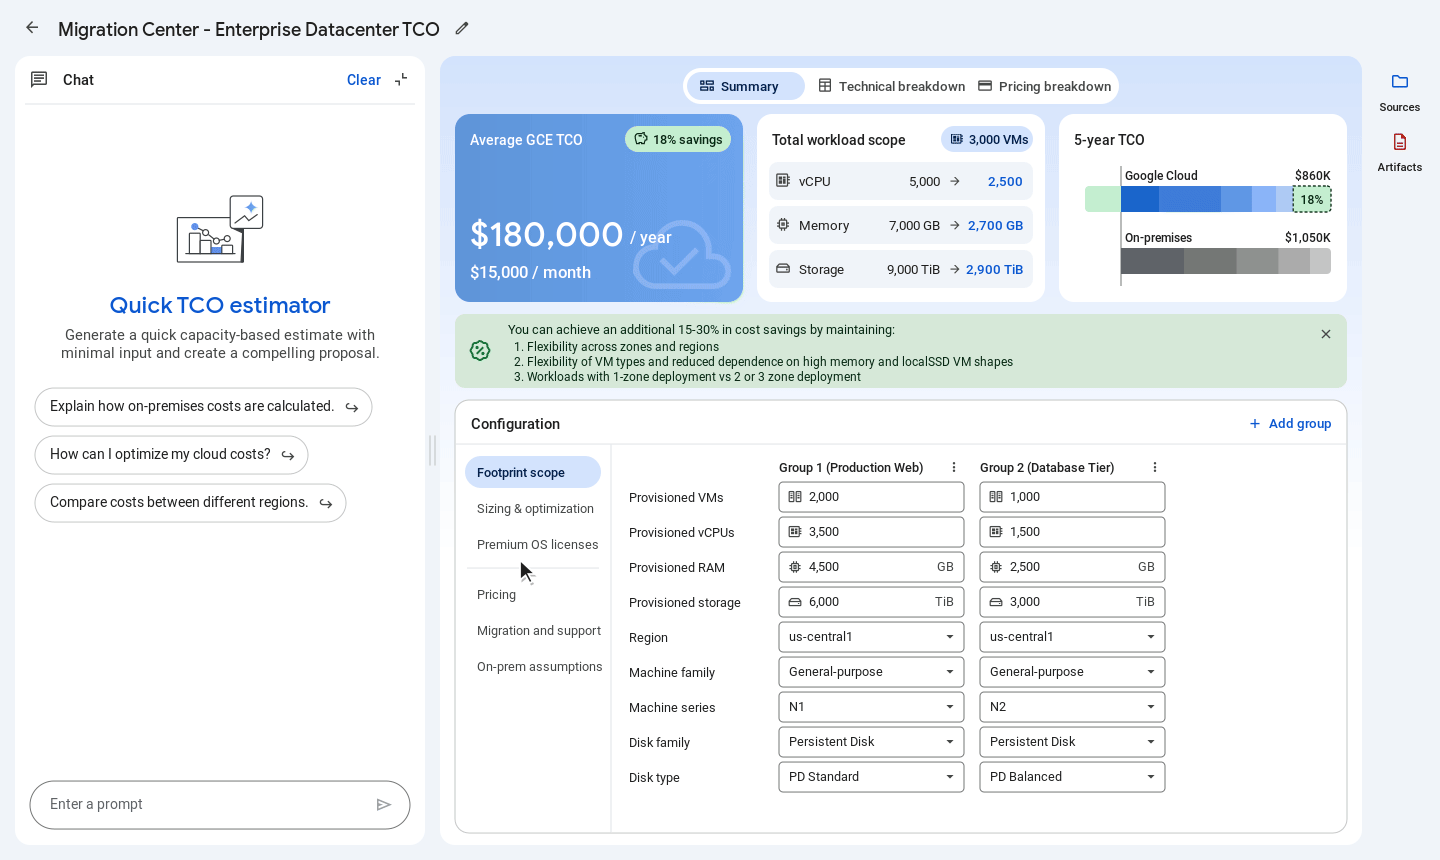Open Migration and support section
This screenshot has width=1440, height=860.
click(539, 630)
